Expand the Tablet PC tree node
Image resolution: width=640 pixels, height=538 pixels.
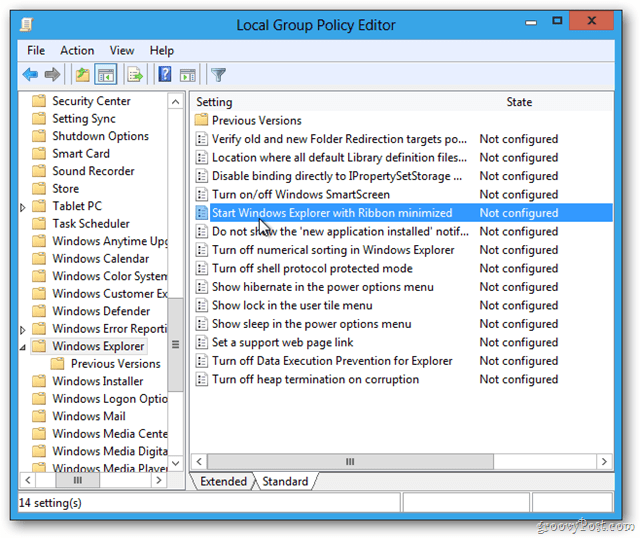click(23, 207)
